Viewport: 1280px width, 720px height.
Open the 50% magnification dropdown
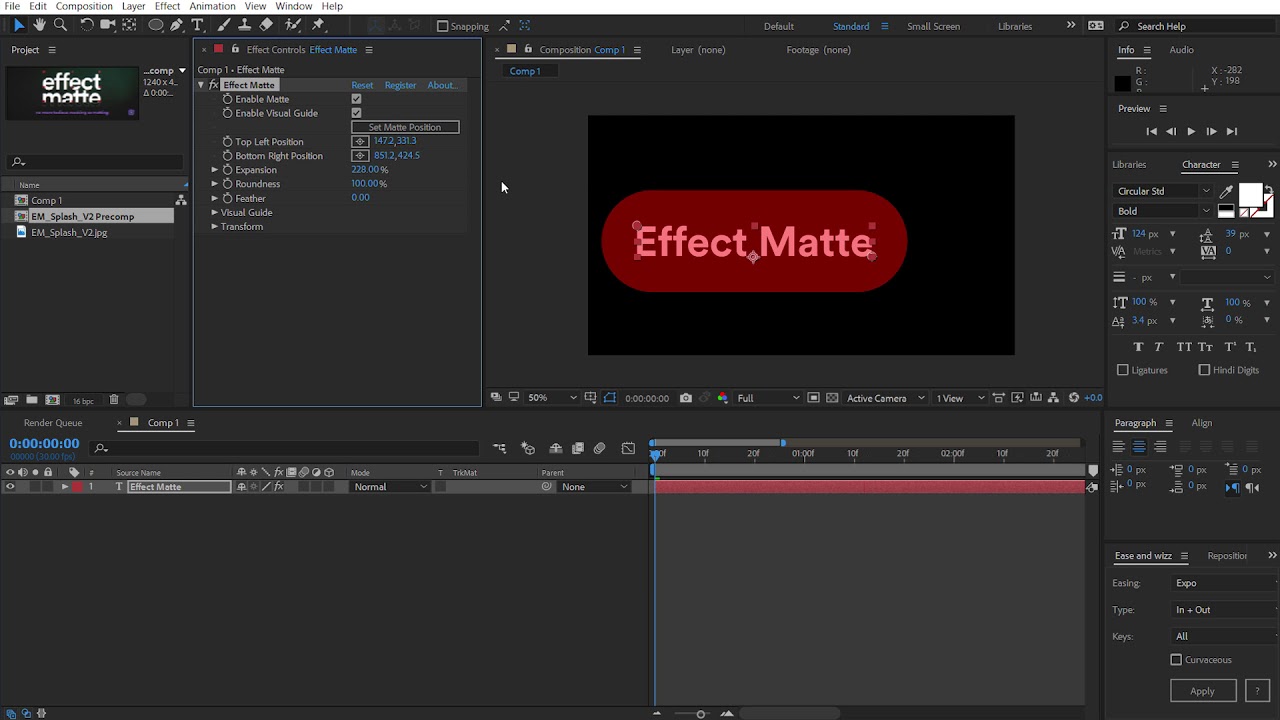[552, 398]
